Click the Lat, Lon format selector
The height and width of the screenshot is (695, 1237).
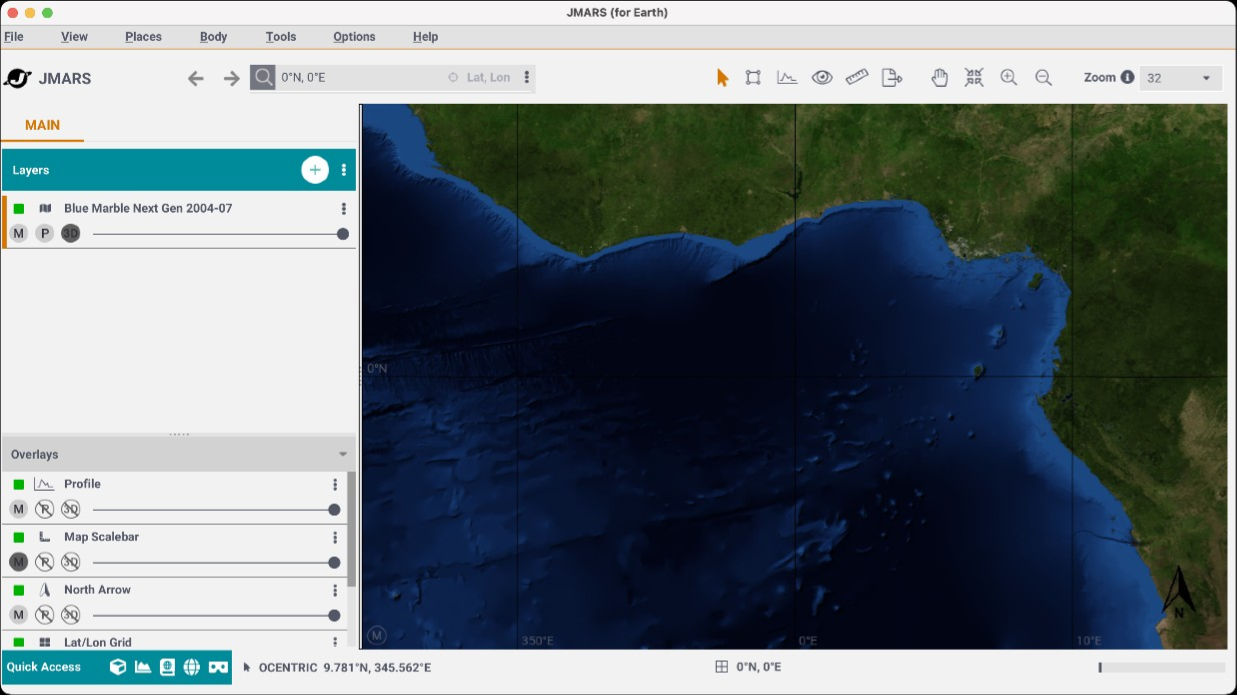tap(481, 77)
